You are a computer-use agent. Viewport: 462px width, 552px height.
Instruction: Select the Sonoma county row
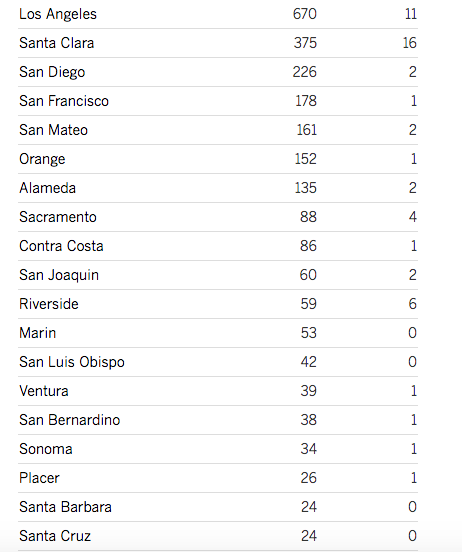pos(218,449)
